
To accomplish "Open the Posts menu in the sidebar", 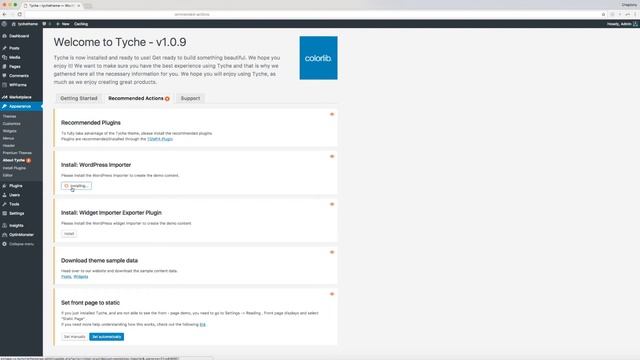I will click(14, 48).
